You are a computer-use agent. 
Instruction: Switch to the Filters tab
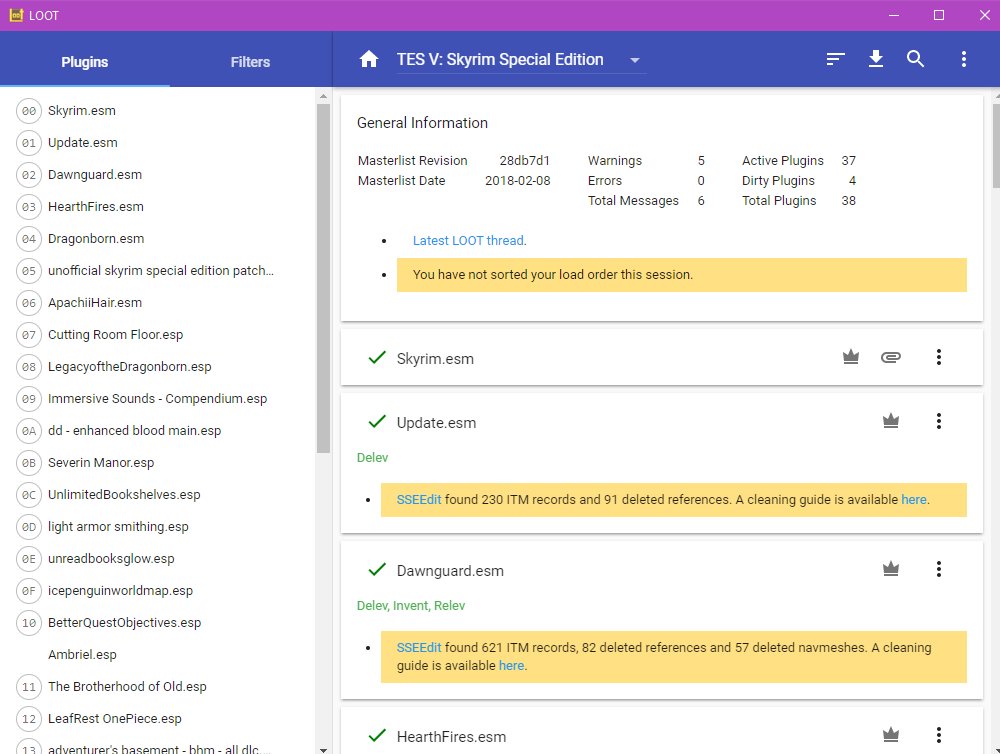point(250,62)
